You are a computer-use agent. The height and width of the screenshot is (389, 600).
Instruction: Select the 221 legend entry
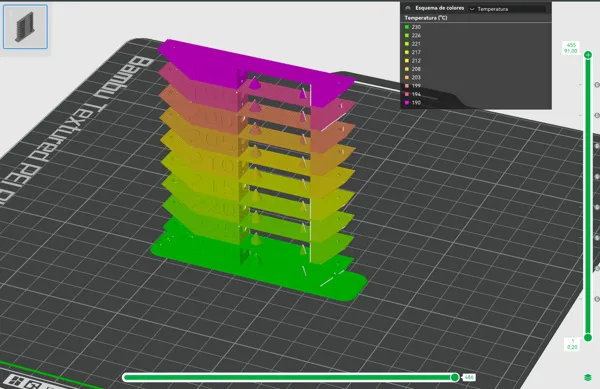tap(413, 44)
